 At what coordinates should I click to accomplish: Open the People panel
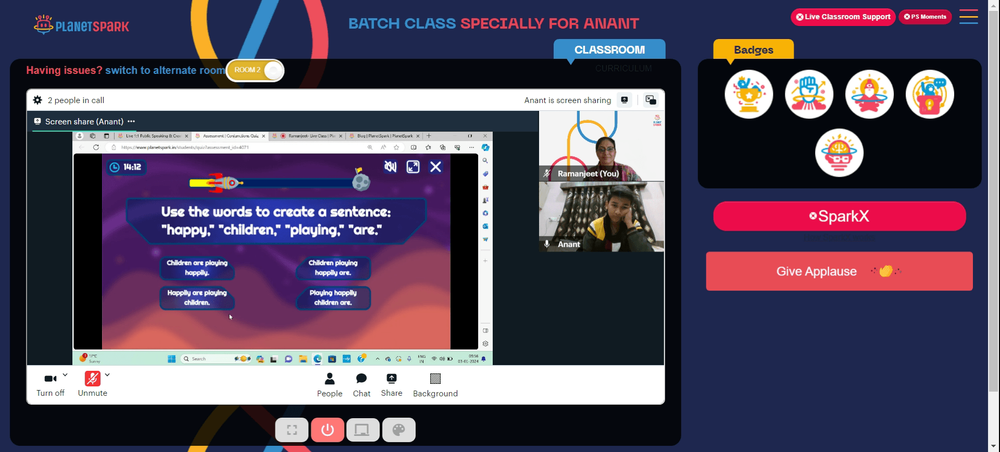pyautogui.click(x=330, y=385)
